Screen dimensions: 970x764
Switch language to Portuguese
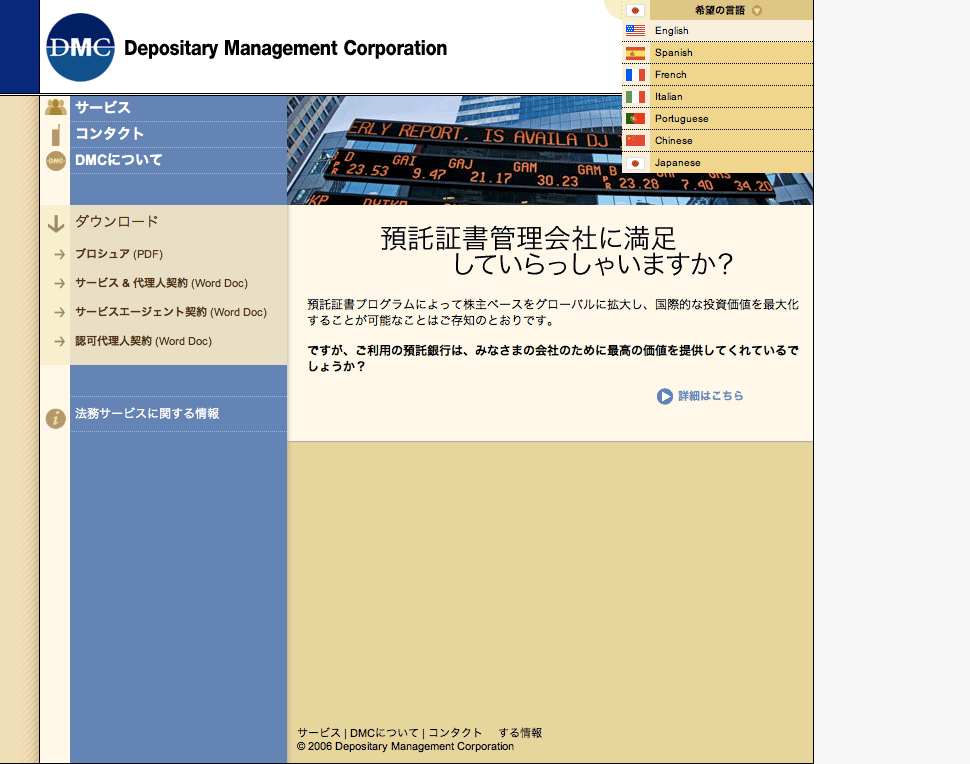point(681,119)
